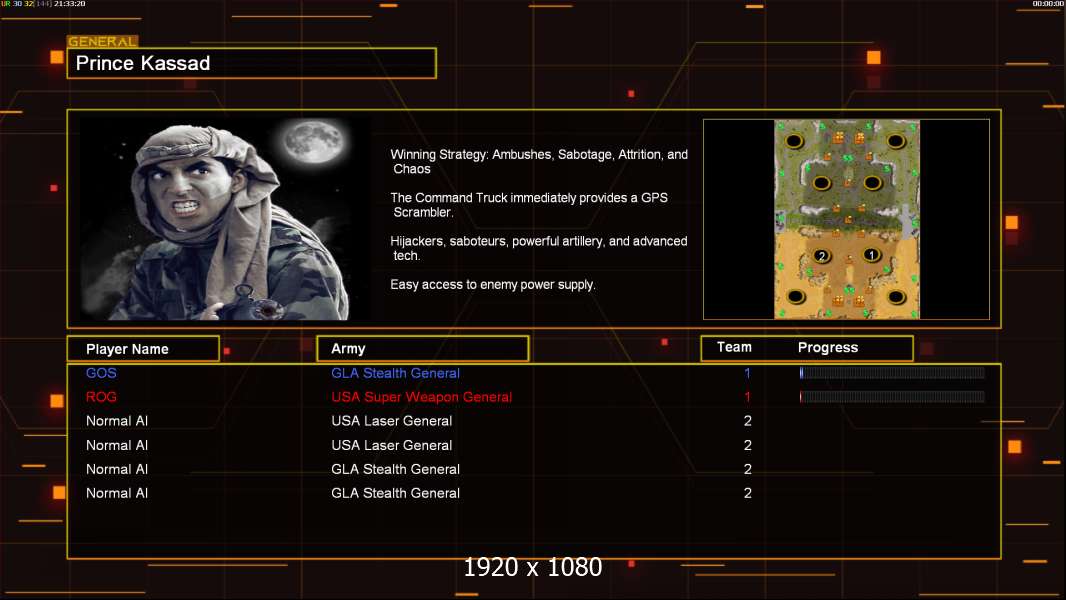Screen dimensions: 1066x600
Task: Click the 21:33:20 clock readout at top
Action: pyautogui.click(x=69, y=4)
